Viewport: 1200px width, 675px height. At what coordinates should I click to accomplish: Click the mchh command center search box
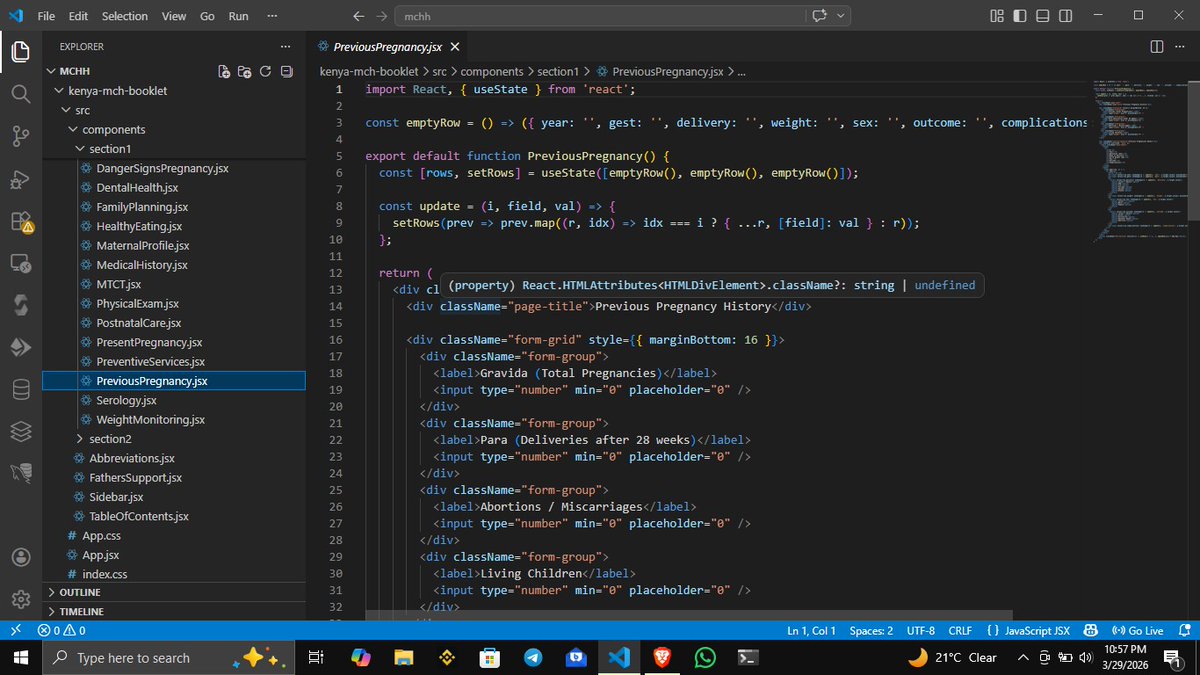coord(599,16)
